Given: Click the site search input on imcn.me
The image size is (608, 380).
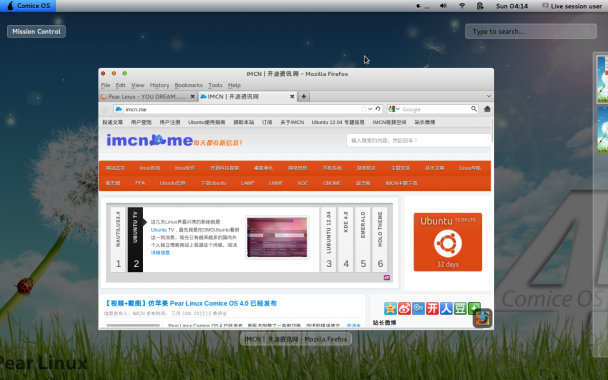Looking at the screenshot, I should [x=419, y=140].
